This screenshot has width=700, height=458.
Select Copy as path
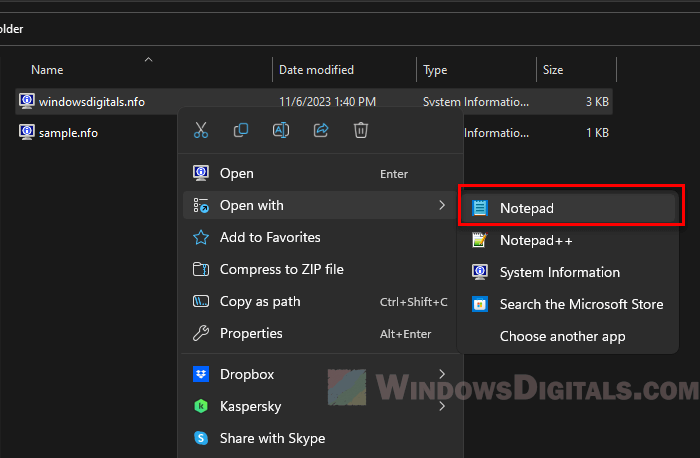(x=319, y=301)
